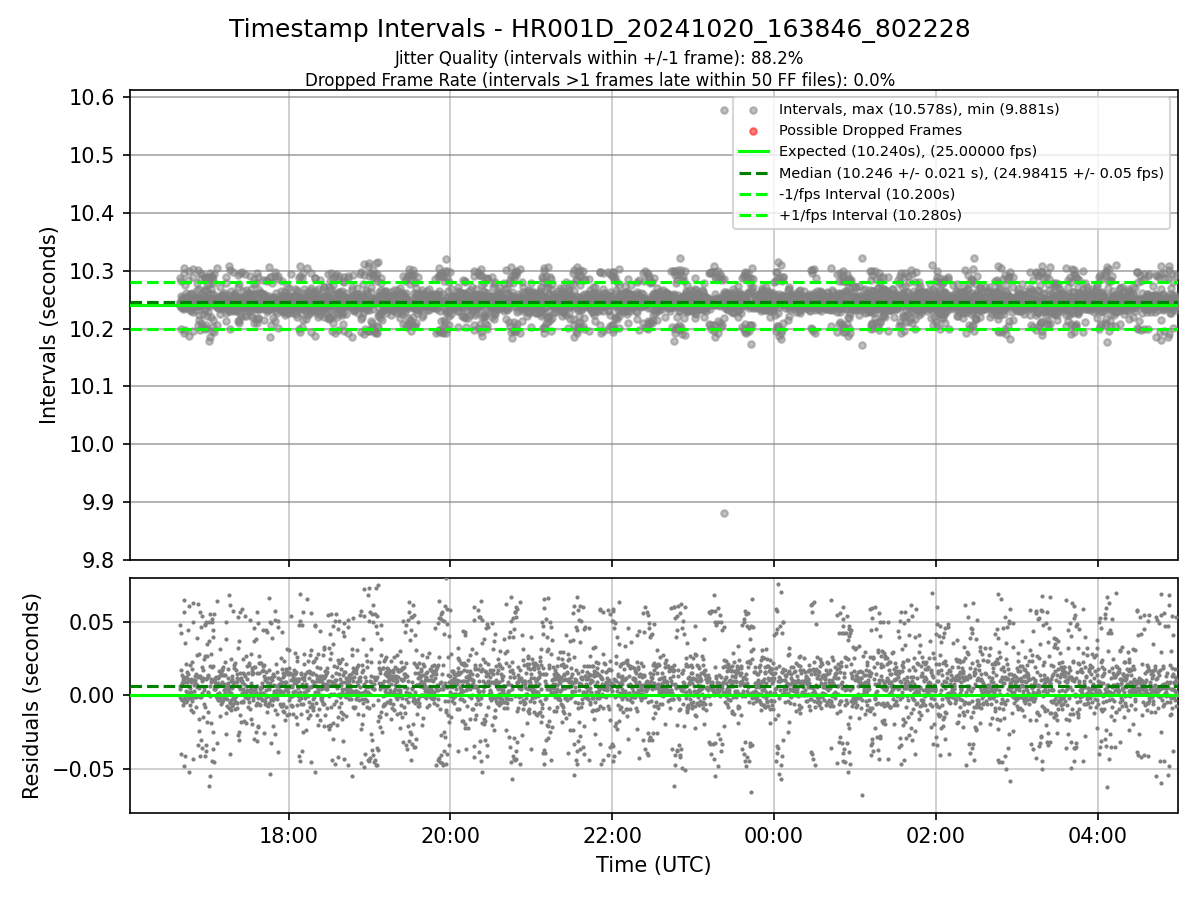Click the dark green dashed 'Median' legend line sample
Image resolution: width=1200 pixels, height=900 pixels.
[754, 173]
